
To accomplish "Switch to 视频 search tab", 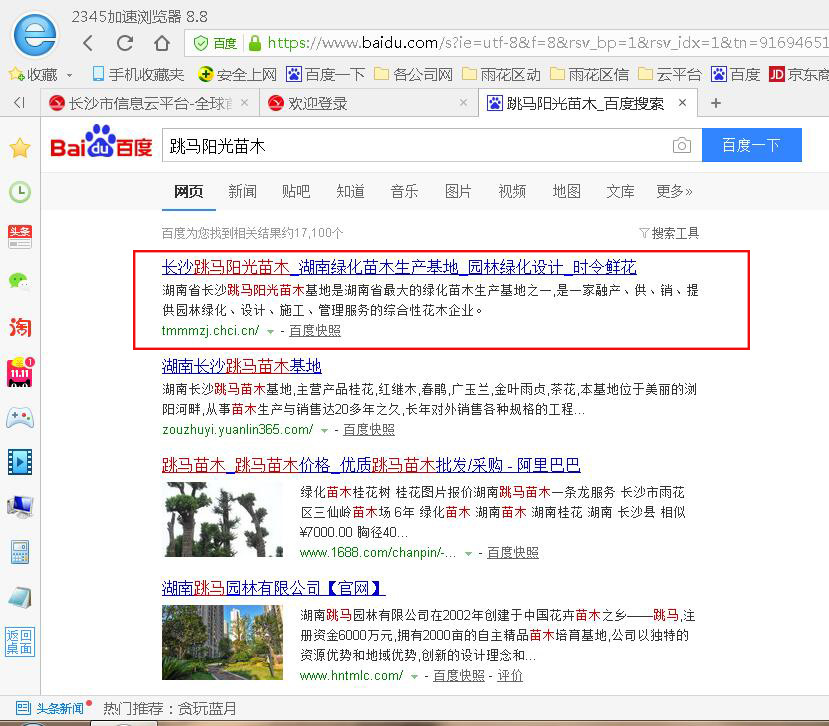I will (512, 191).
